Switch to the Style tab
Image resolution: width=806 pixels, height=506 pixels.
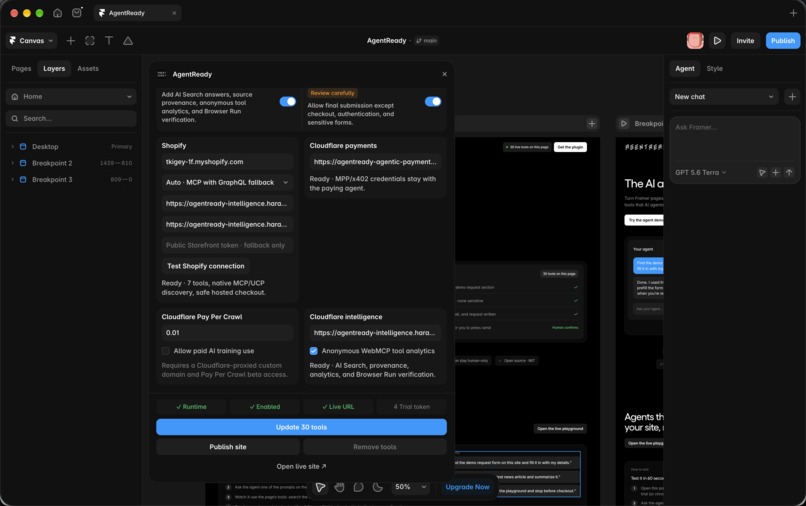[714, 68]
